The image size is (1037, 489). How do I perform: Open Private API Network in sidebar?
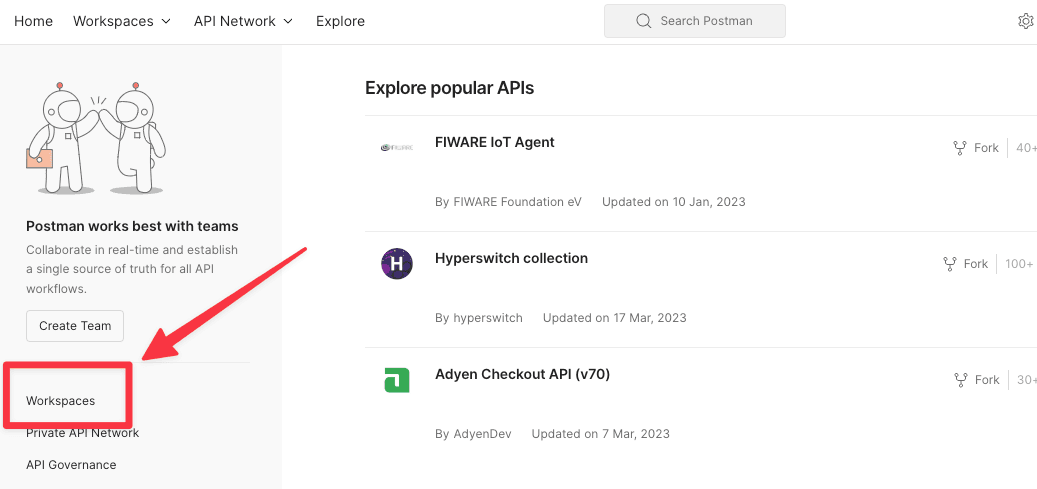(x=83, y=433)
